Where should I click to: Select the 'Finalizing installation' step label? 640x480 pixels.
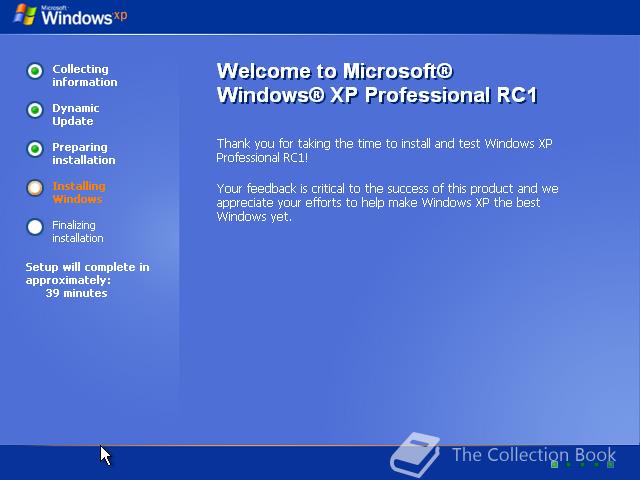coord(78,232)
